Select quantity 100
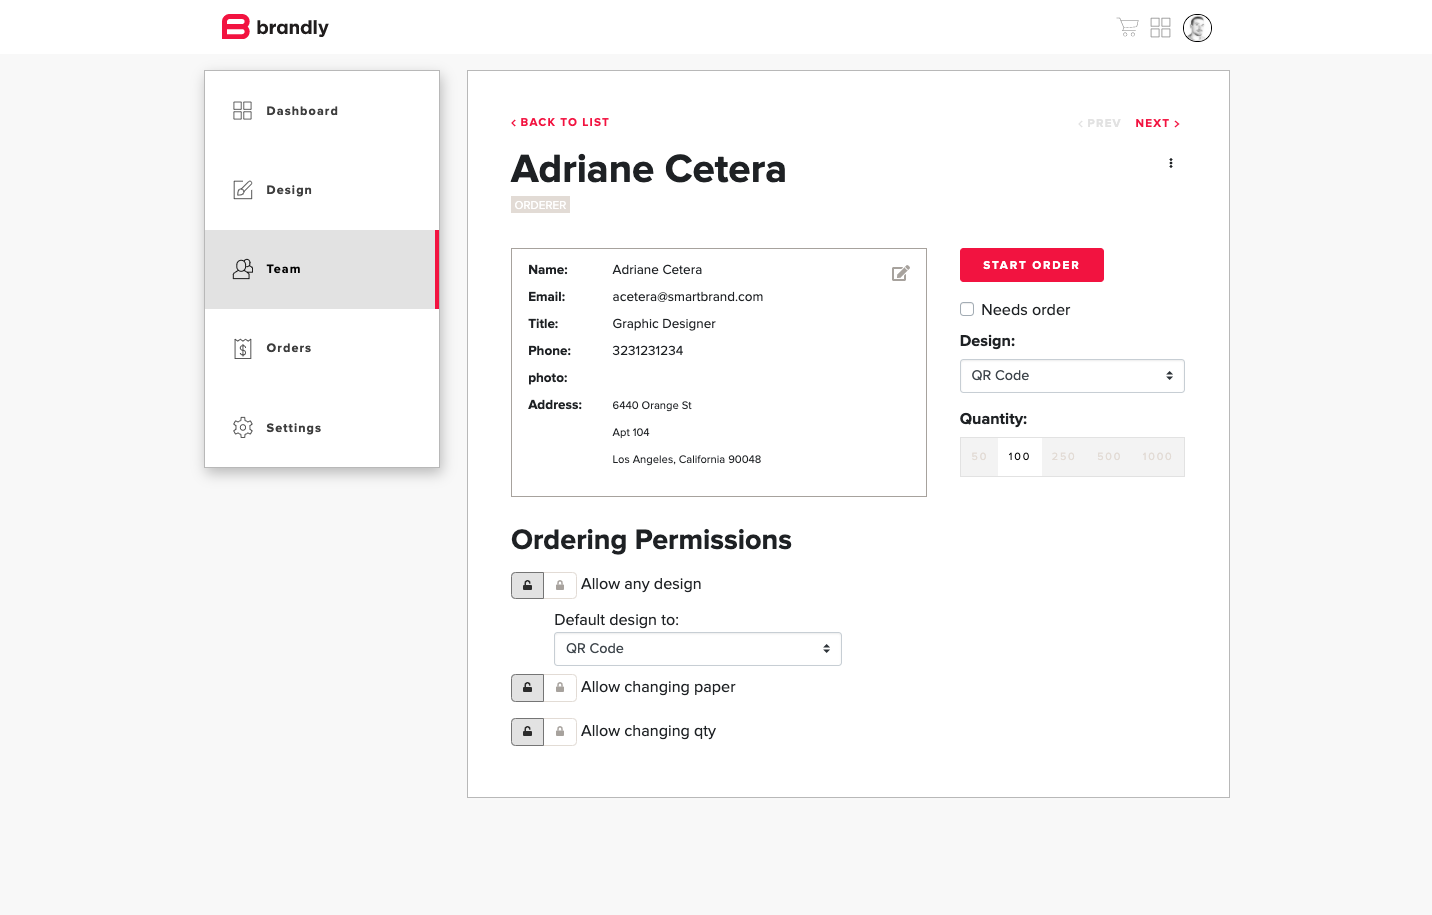Image resolution: width=1432 pixels, height=915 pixels. (1019, 457)
